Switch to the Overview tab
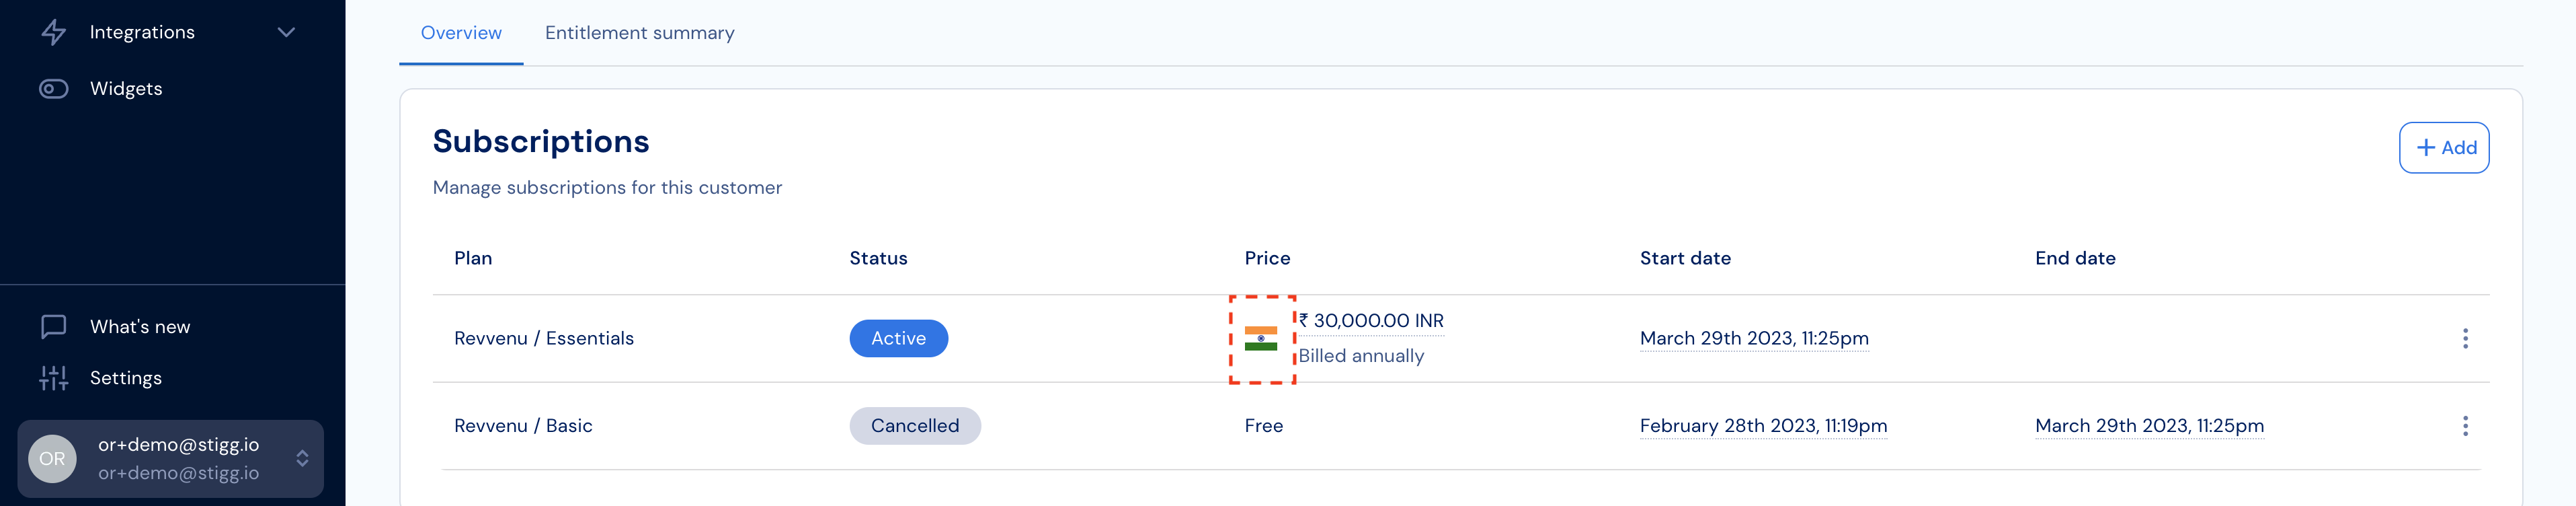Image resolution: width=2576 pixels, height=506 pixels. [461, 33]
